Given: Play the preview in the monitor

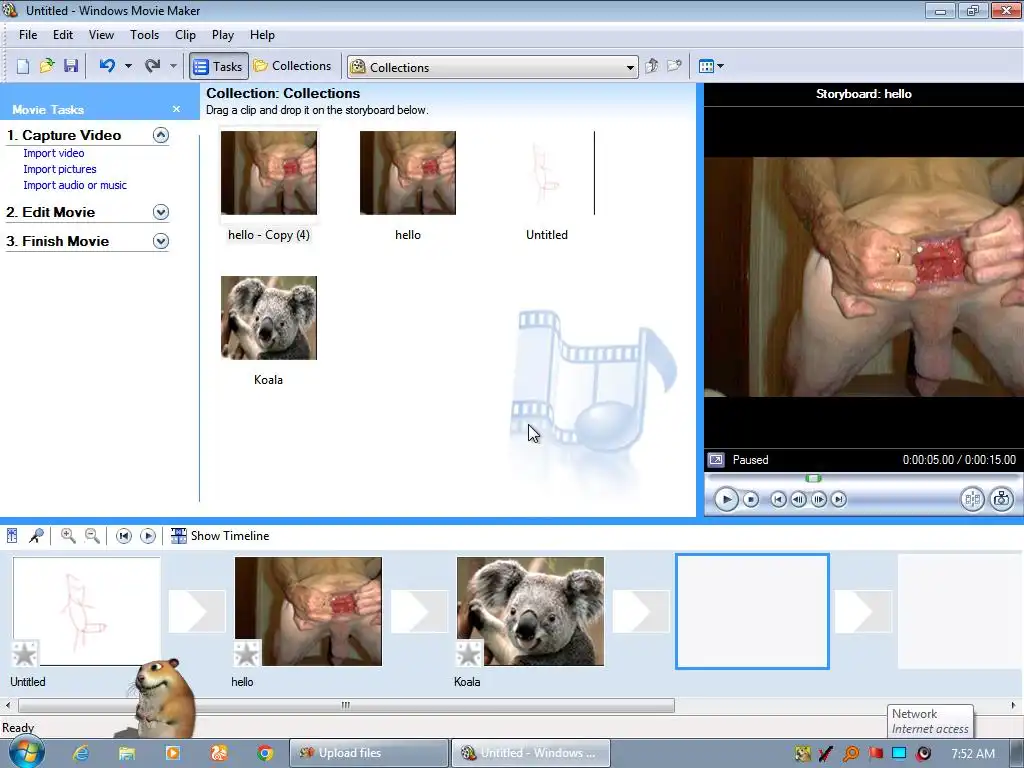Looking at the screenshot, I should click(726, 500).
